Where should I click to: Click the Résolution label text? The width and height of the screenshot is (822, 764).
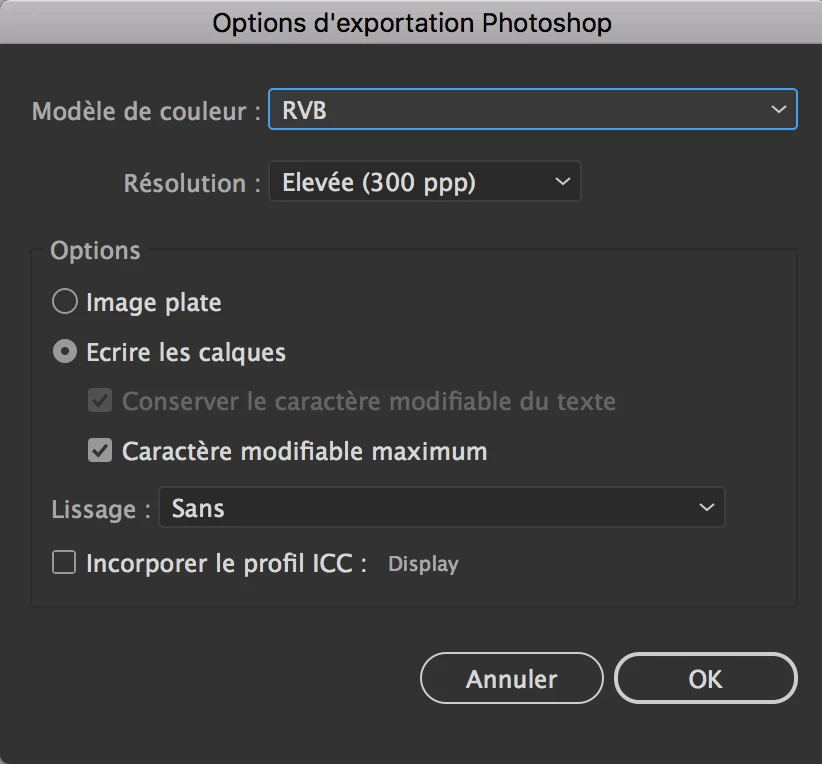coord(185,184)
